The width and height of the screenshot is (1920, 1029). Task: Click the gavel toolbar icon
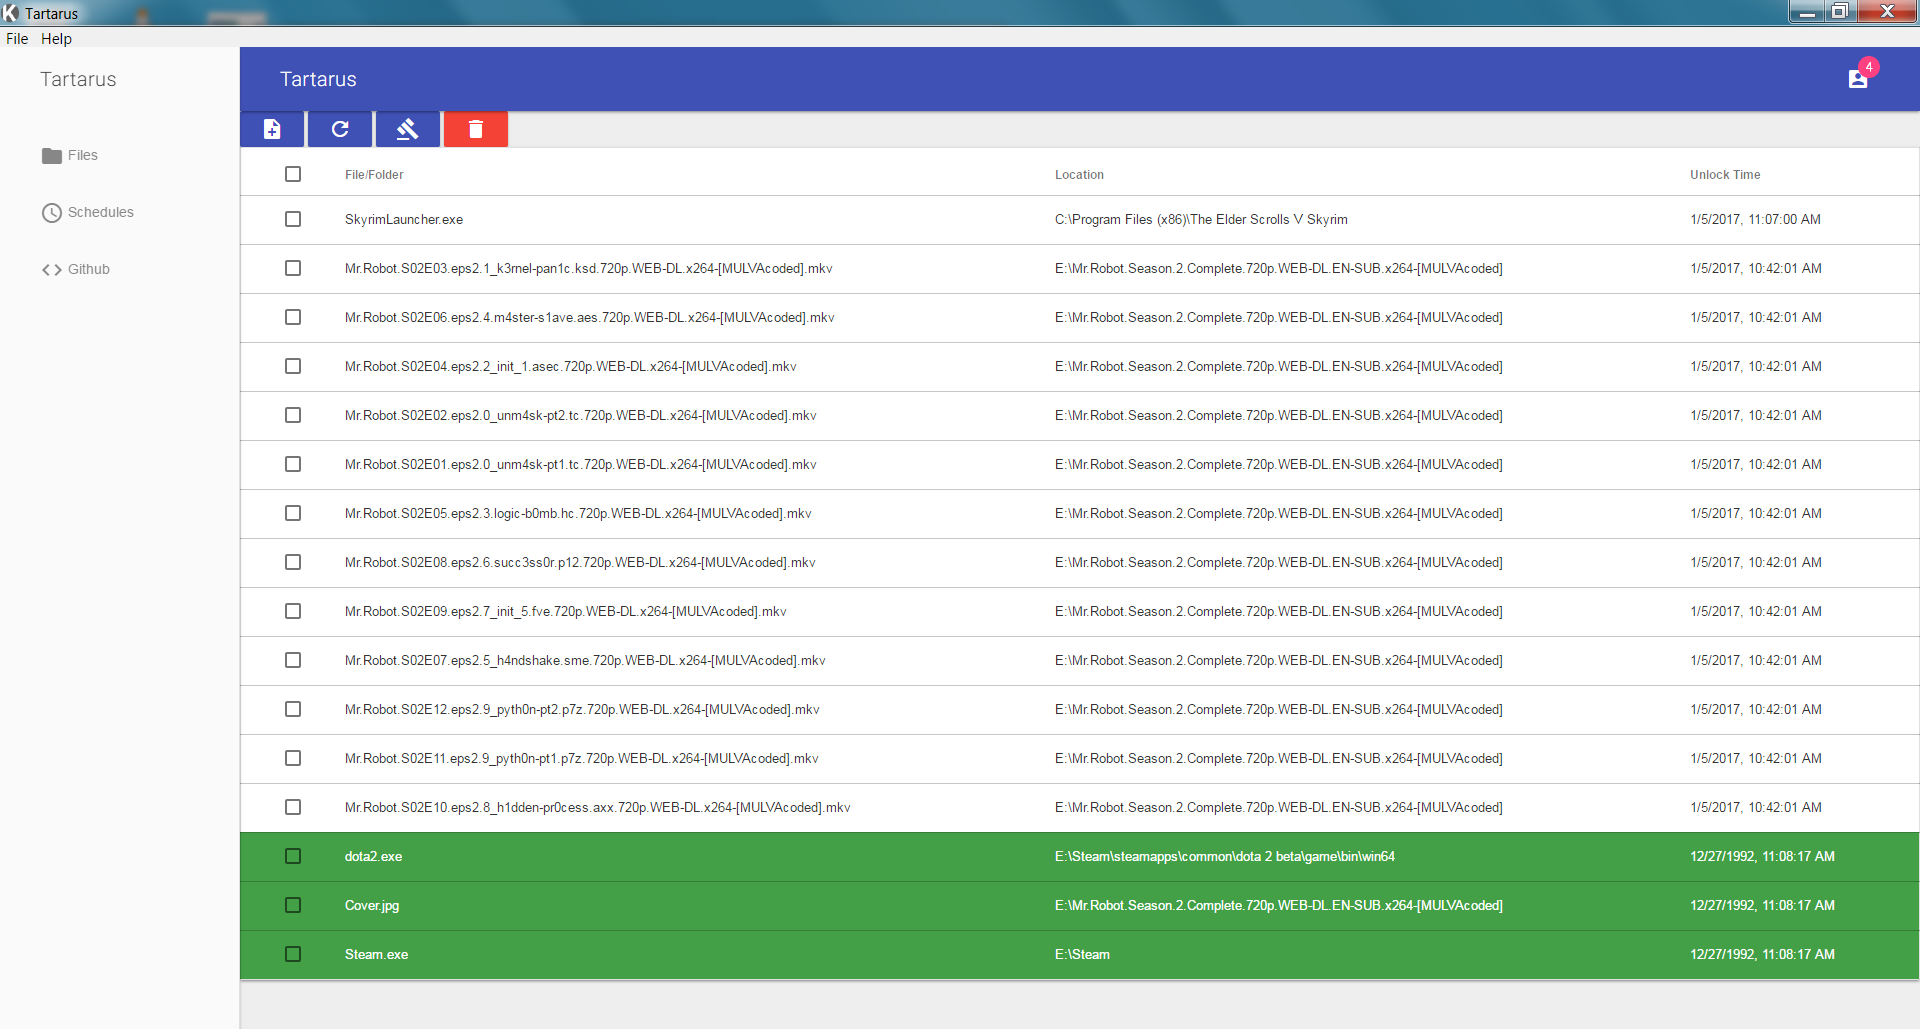[407, 129]
